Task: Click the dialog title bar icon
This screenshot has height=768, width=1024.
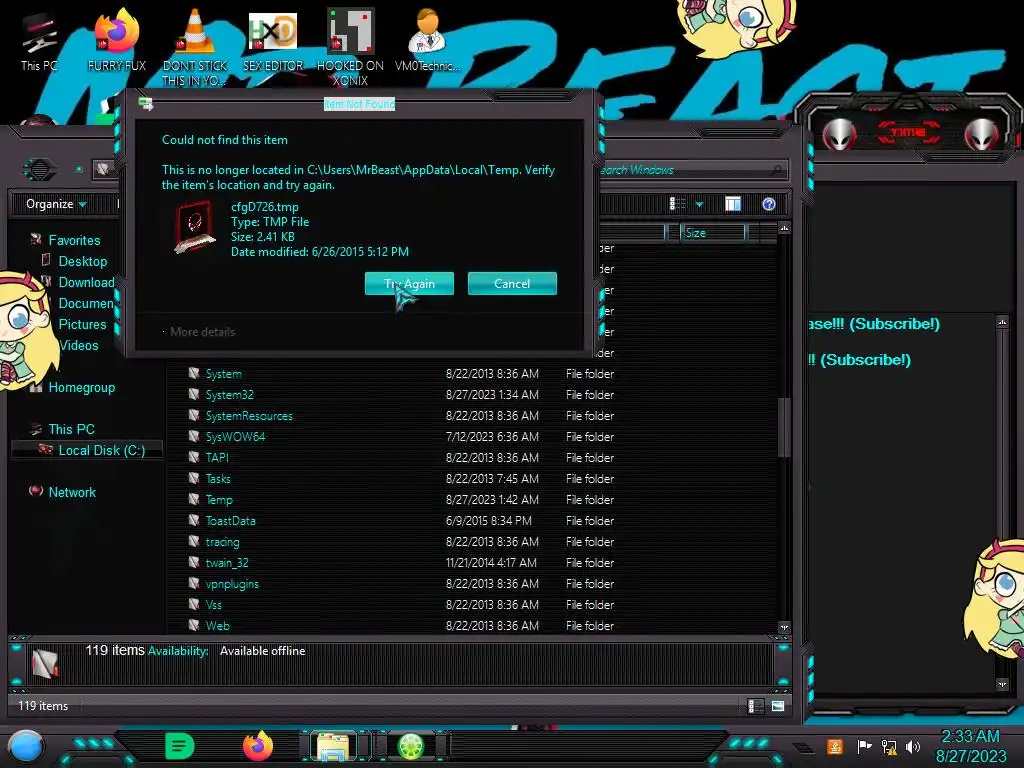Action: (146, 104)
